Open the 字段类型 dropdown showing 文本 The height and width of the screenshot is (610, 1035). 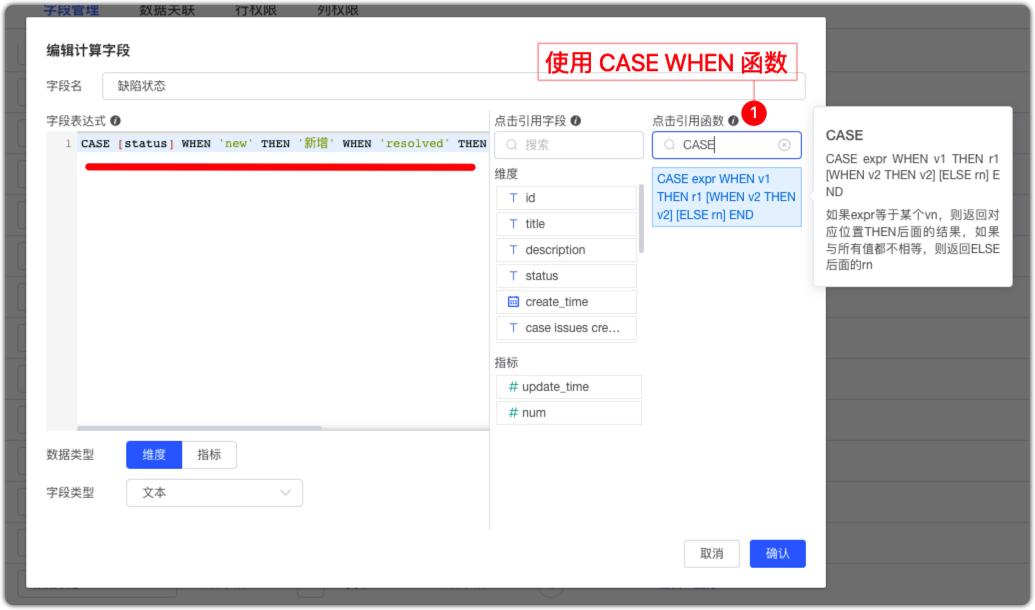tap(213, 492)
